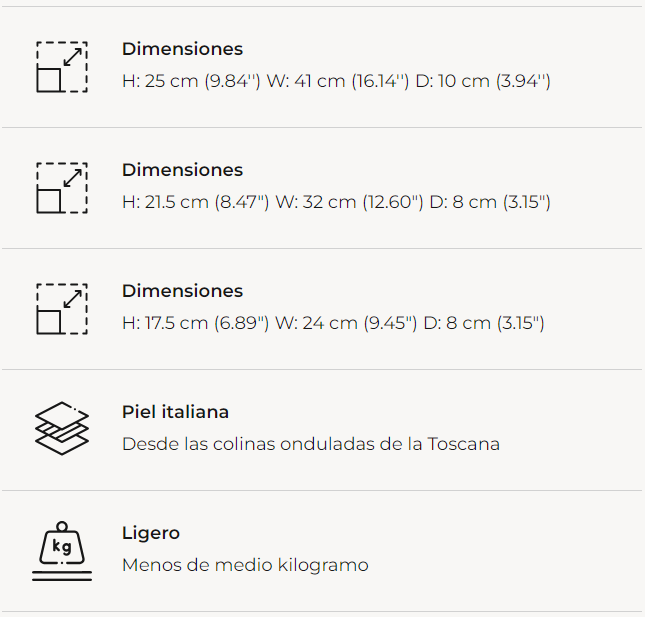Select the Dimensiones heading above H: 17.5 cm
645x617 pixels.
(182, 291)
